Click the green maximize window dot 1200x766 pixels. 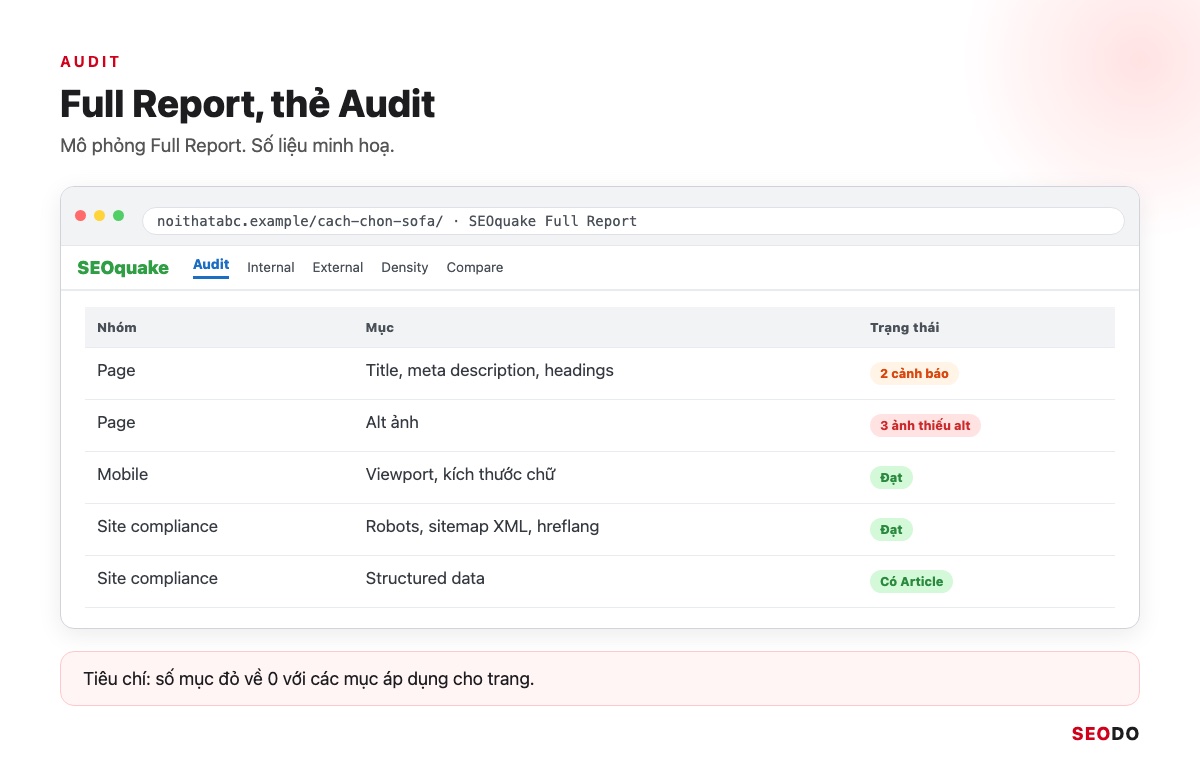(x=119, y=216)
